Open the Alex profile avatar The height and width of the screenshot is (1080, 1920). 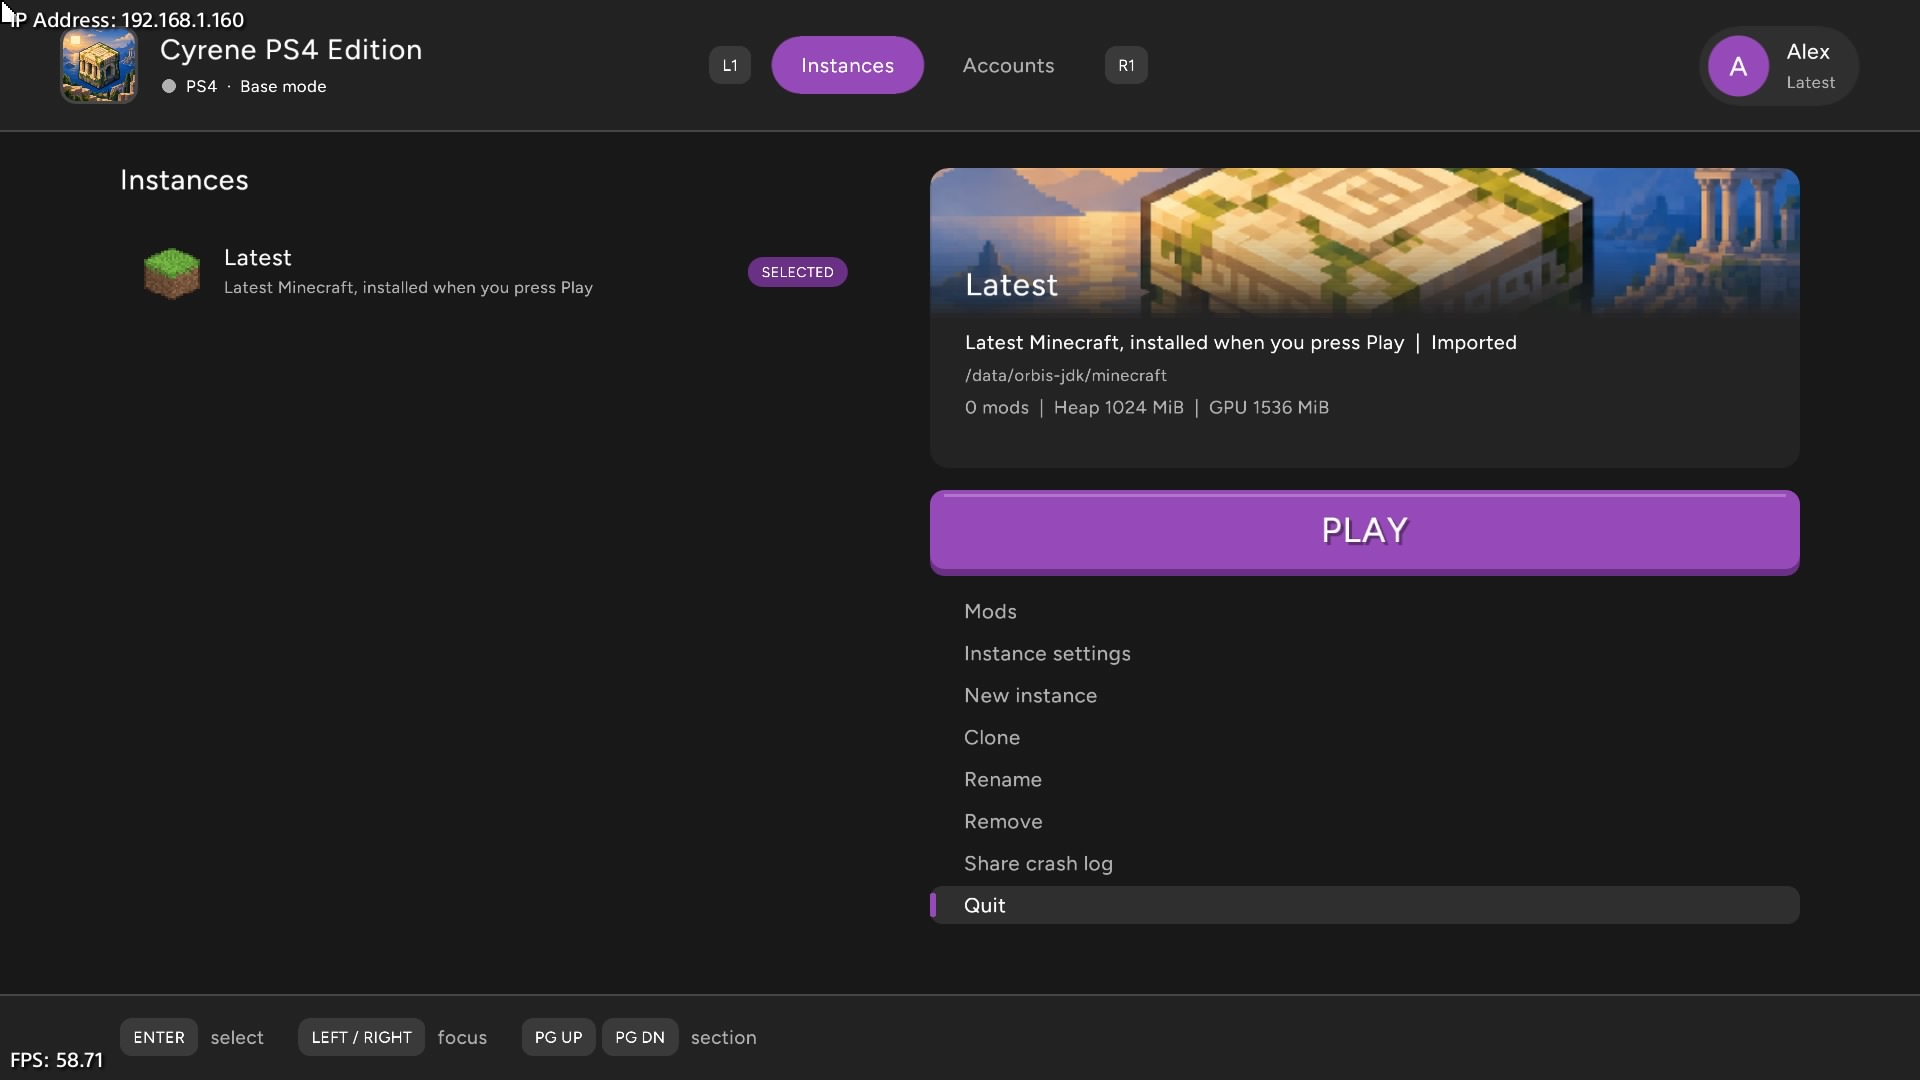(x=1738, y=66)
